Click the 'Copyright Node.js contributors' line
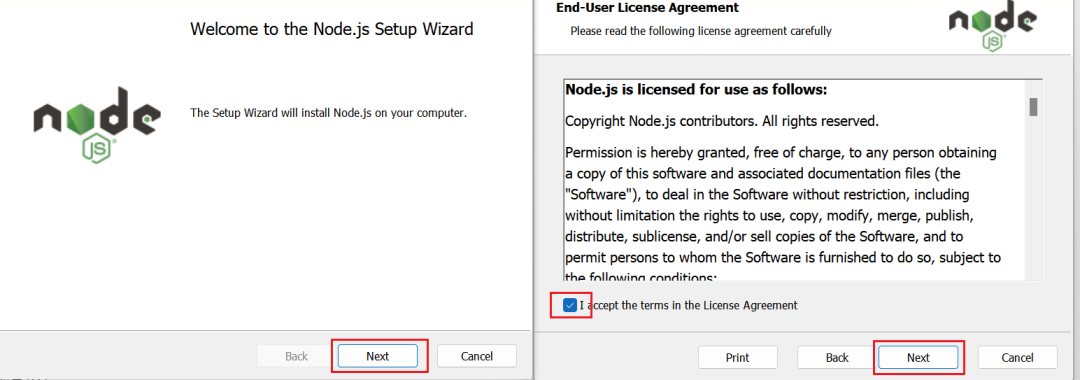The height and width of the screenshot is (380, 1080). [722, 122]
